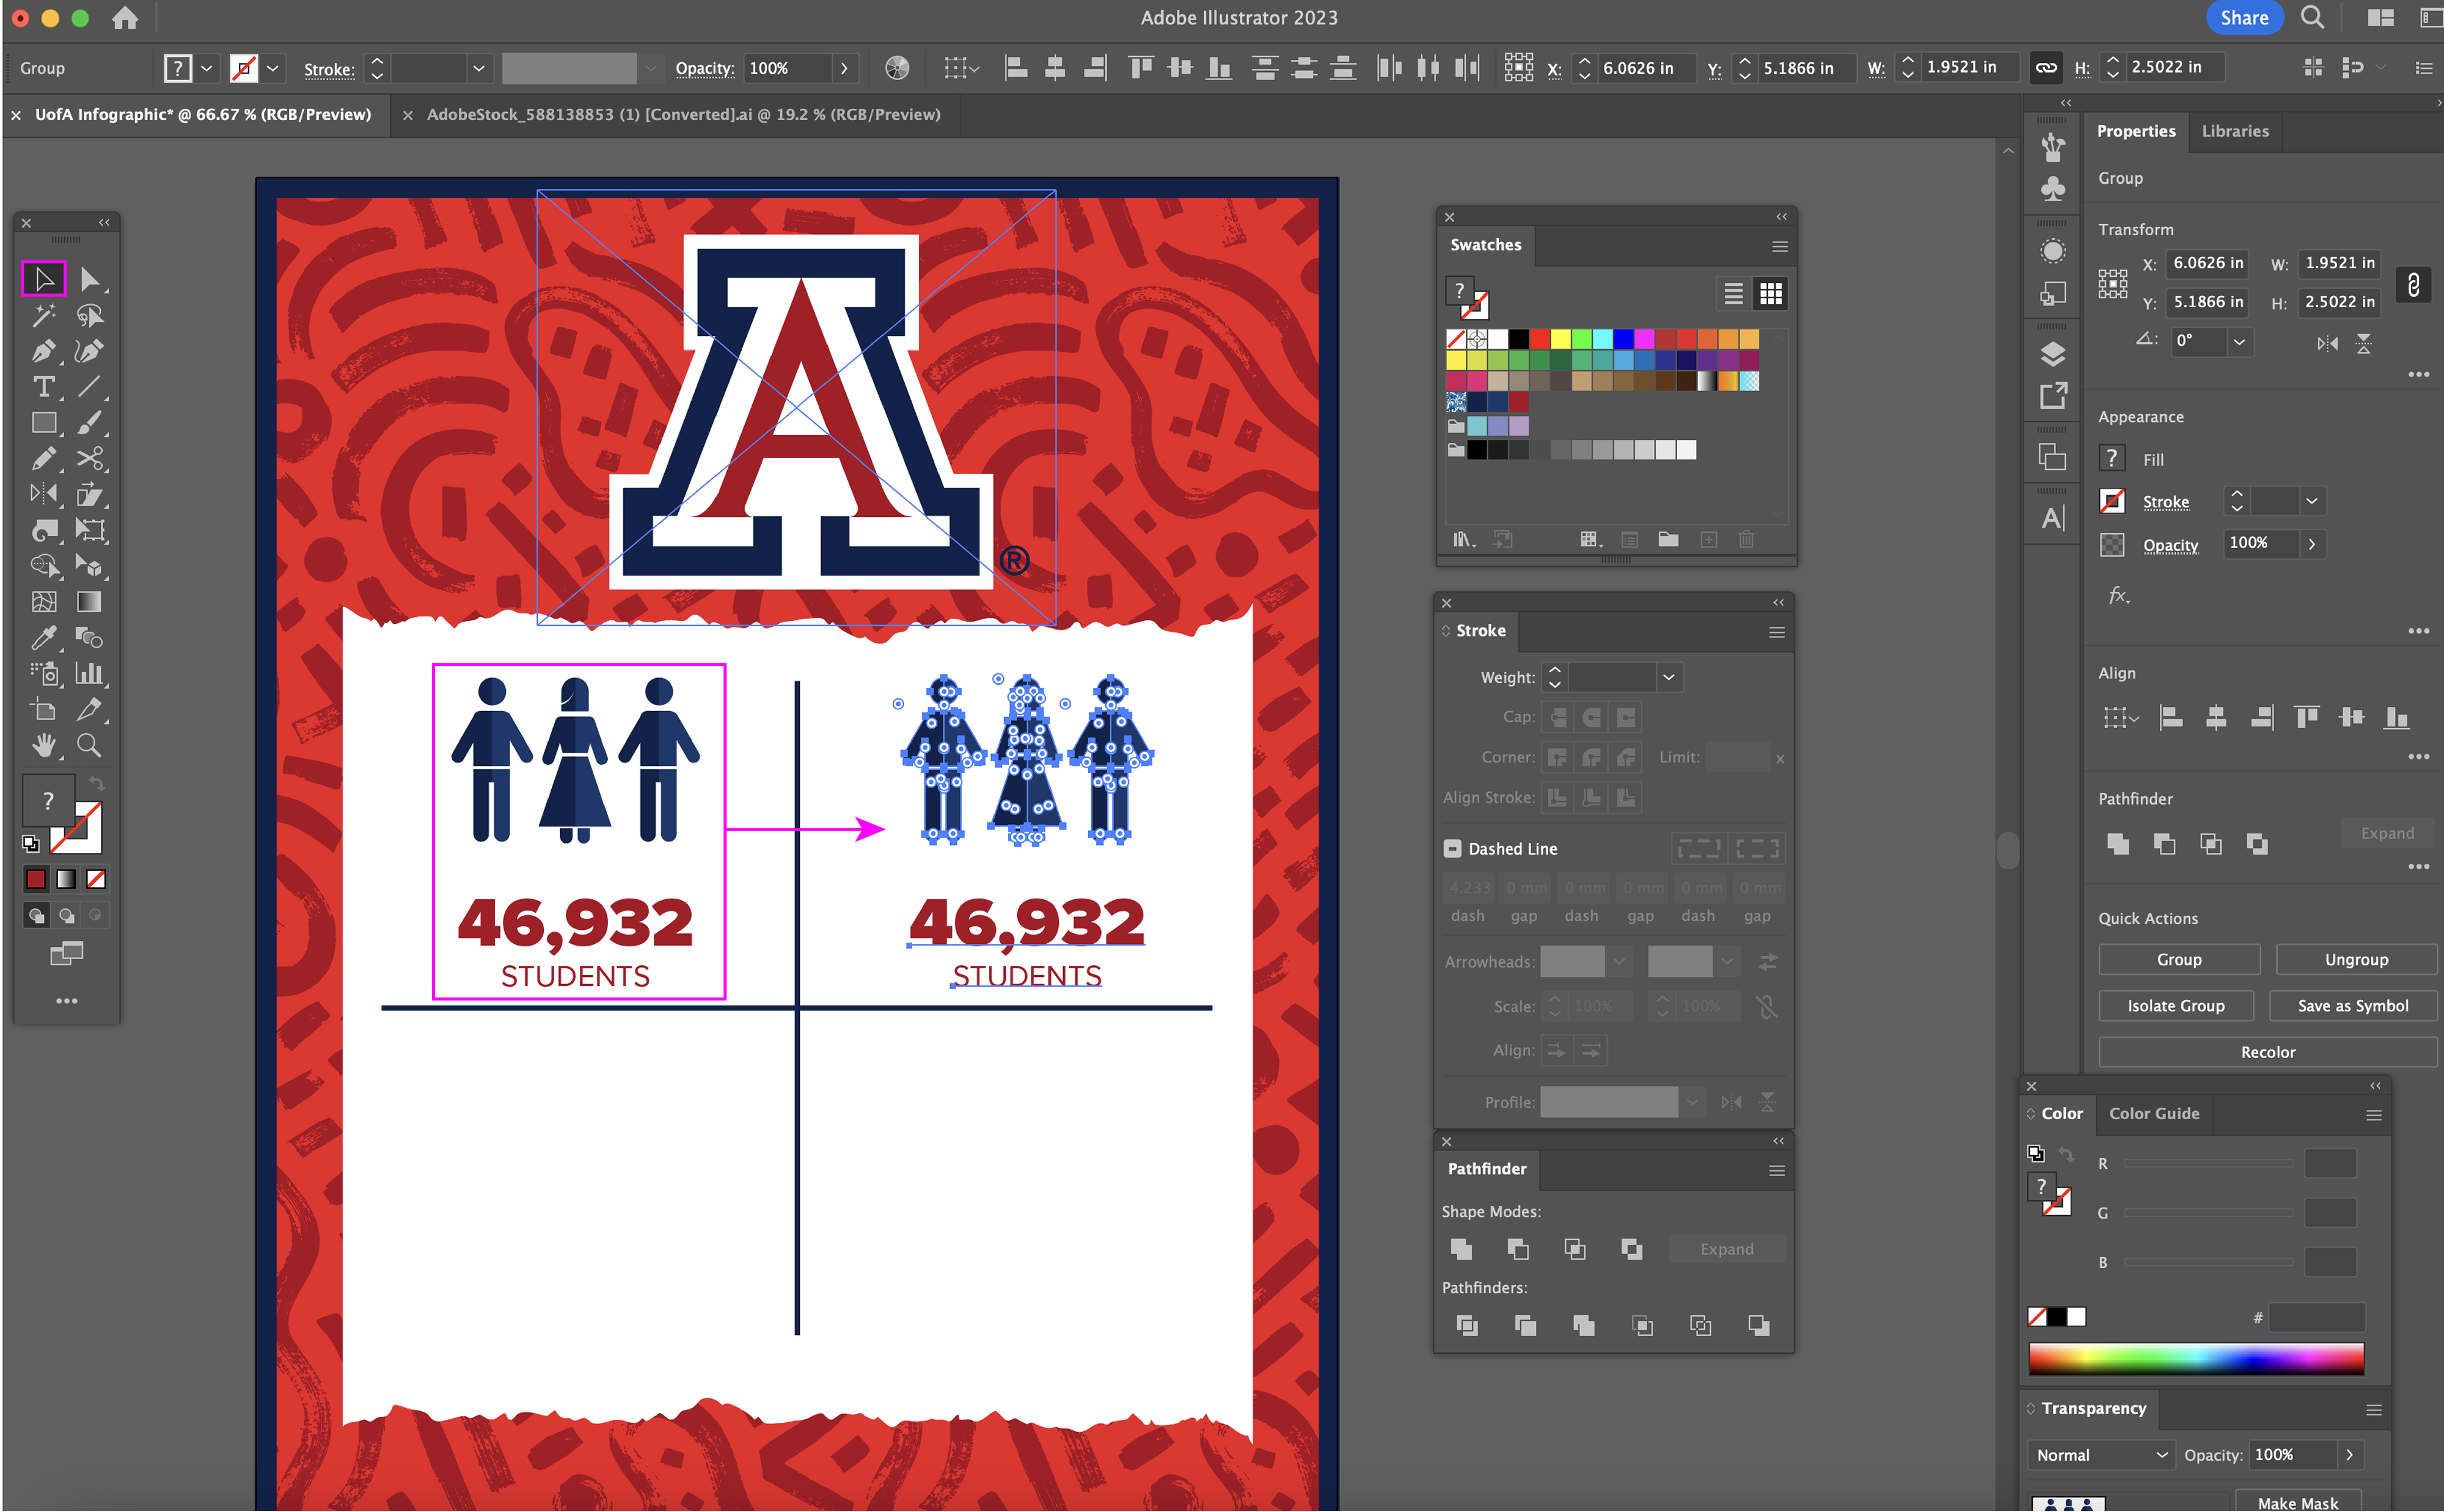The height and width of the screenshot is (1512, 2444).
Task: Enable the Dashed Line checkbox
Action: click(1452, 849)
